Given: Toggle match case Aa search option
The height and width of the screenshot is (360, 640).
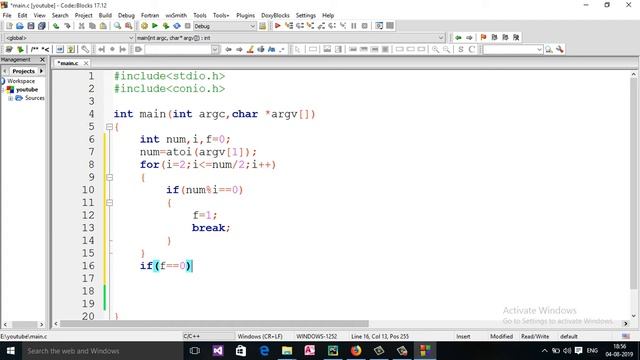Looking at the screenshot, I should pos(271,49).
